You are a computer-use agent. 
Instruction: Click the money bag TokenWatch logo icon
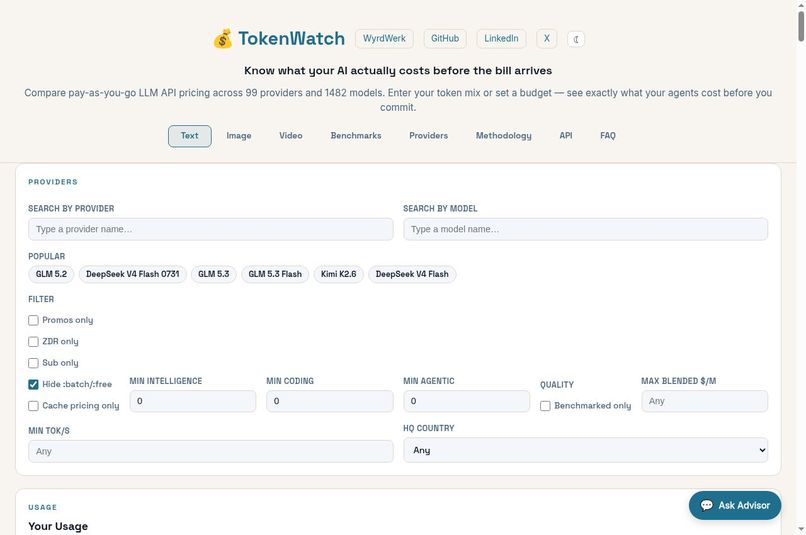point(223,39)
